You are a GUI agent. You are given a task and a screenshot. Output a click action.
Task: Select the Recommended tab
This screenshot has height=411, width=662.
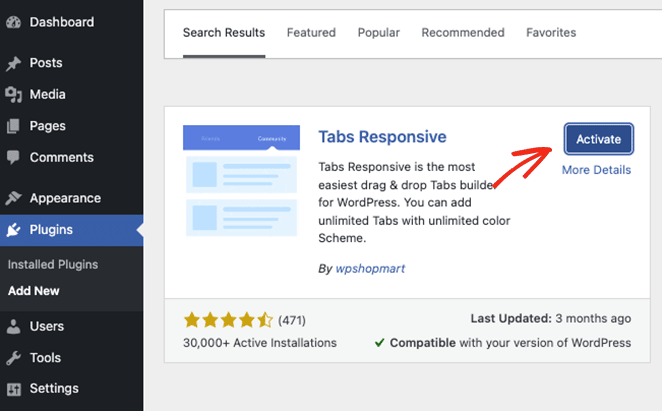click(x=462, y=33)
